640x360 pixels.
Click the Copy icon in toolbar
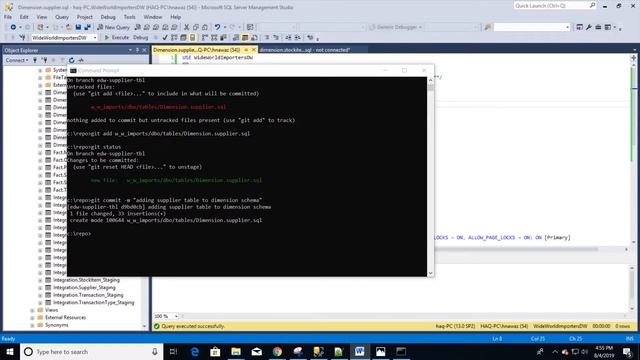pyautogui.click(x=196, y=27)
